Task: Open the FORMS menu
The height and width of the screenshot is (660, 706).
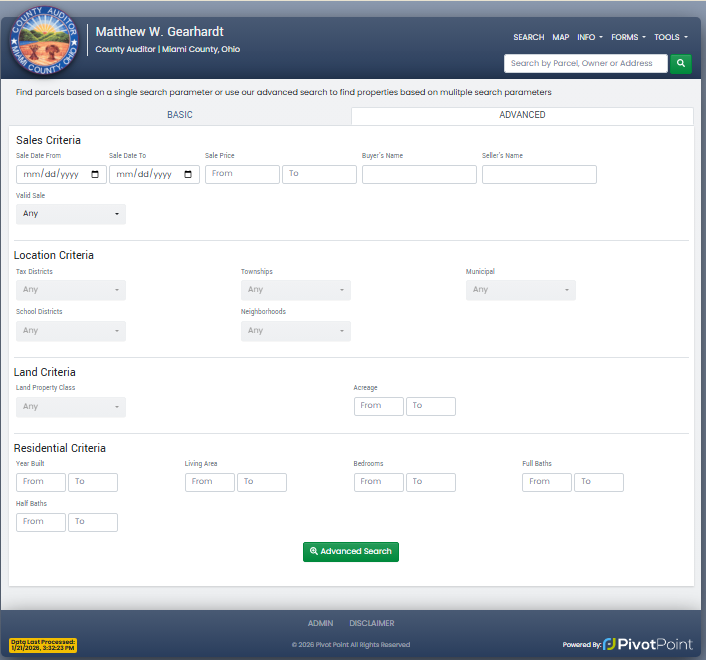Action: coord(628,37)
